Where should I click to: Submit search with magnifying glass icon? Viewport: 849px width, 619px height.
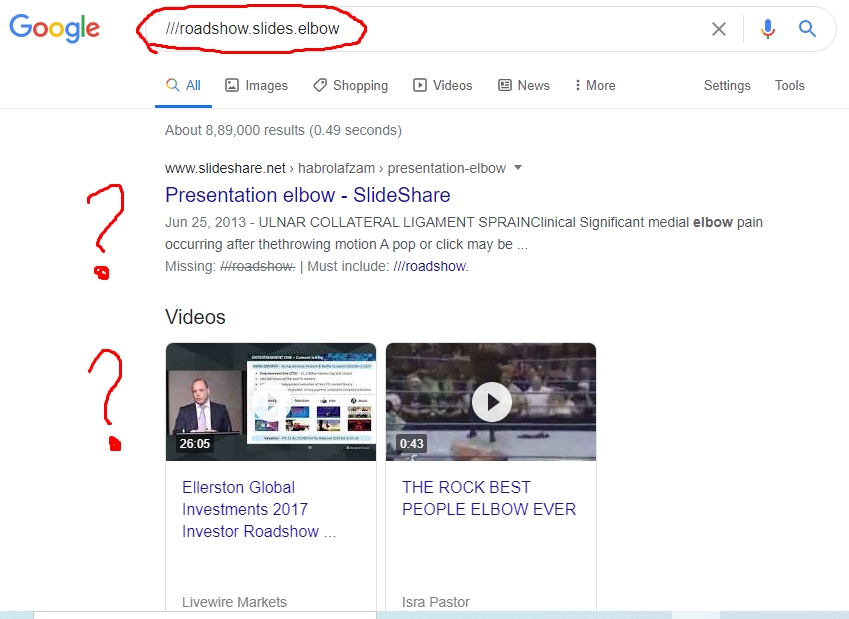tap(807, 28)
